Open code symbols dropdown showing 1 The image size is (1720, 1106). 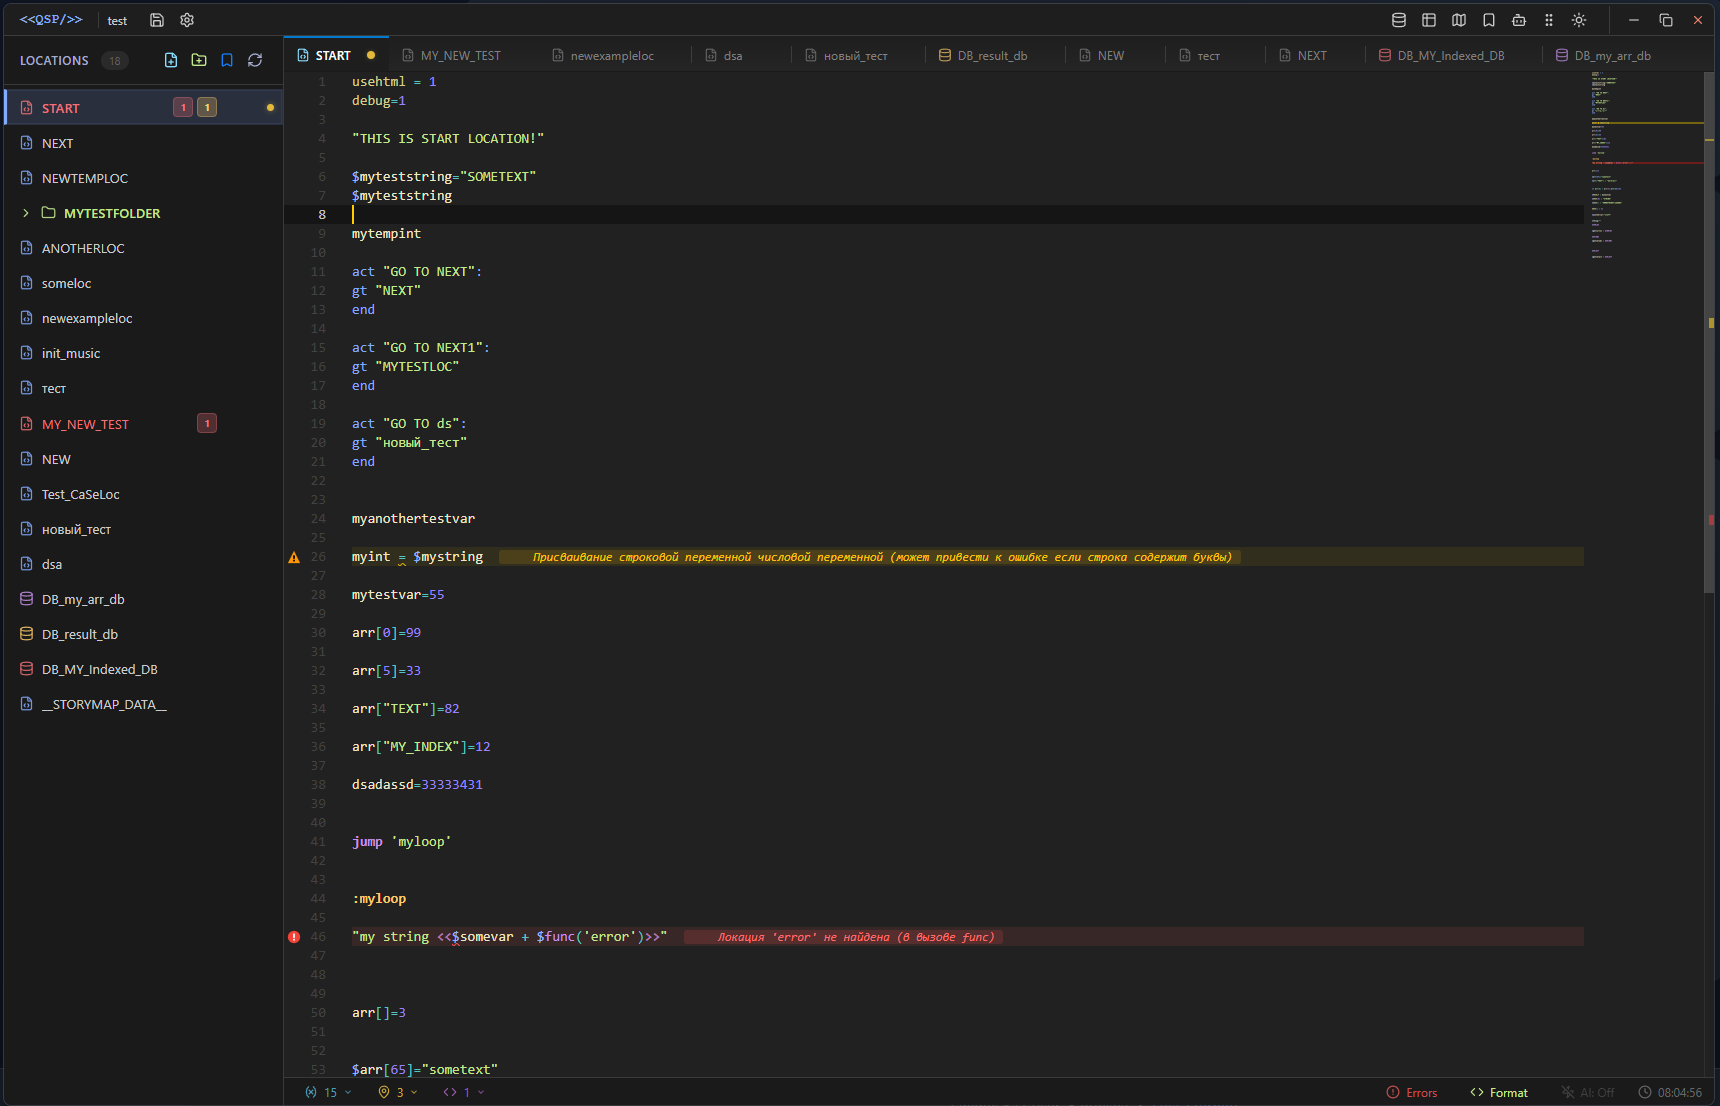[x=464, y=1092]
